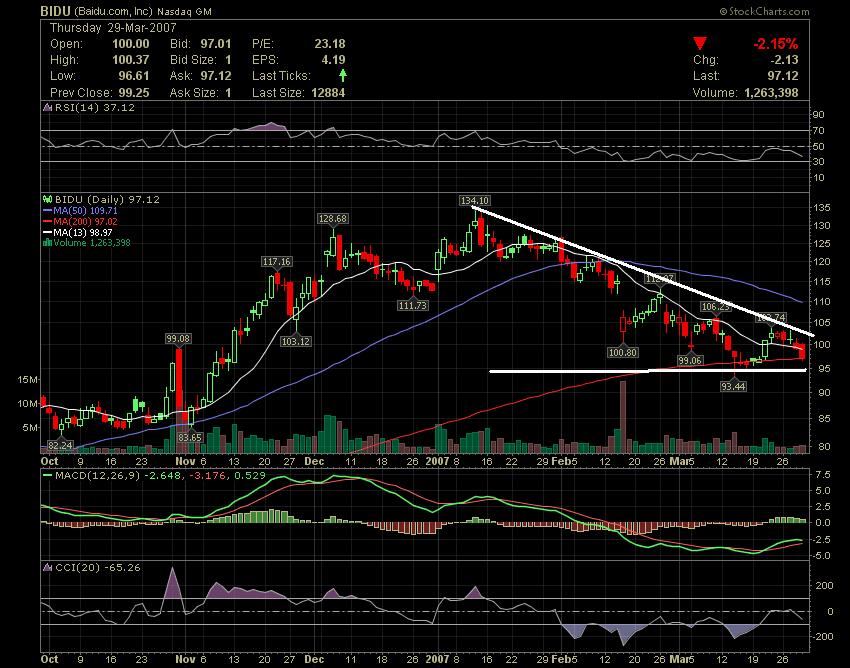The width and height of the screenshot is (850, 668).
Task: Click the '82.24' low price label
Action: click(x=60, y=445)
